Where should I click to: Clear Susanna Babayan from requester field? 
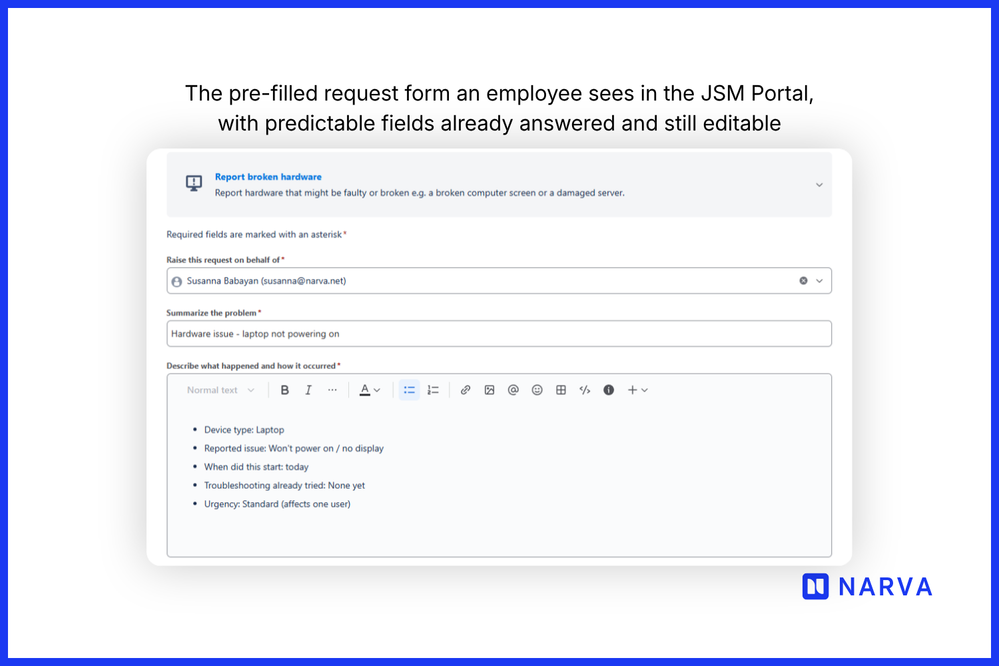[803, 280]
